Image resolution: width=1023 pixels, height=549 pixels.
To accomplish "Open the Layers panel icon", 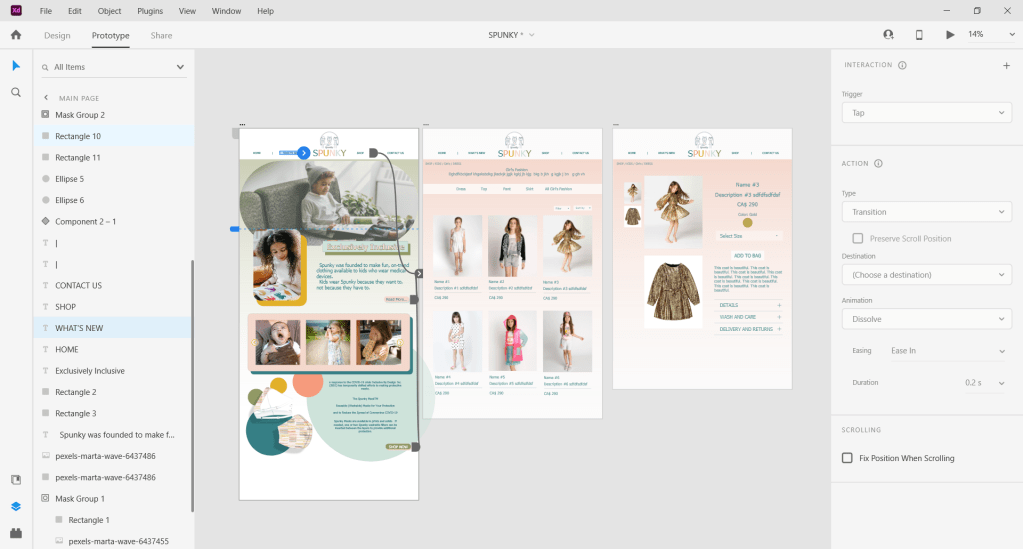I will (16, 506).
